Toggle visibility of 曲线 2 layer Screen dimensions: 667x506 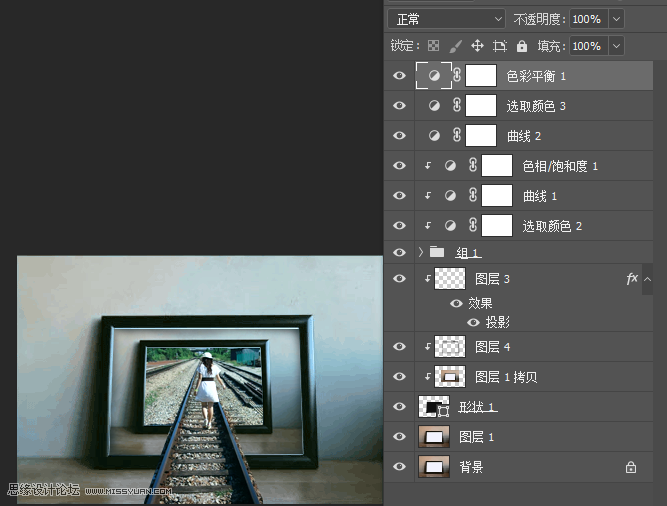[399, 136]
